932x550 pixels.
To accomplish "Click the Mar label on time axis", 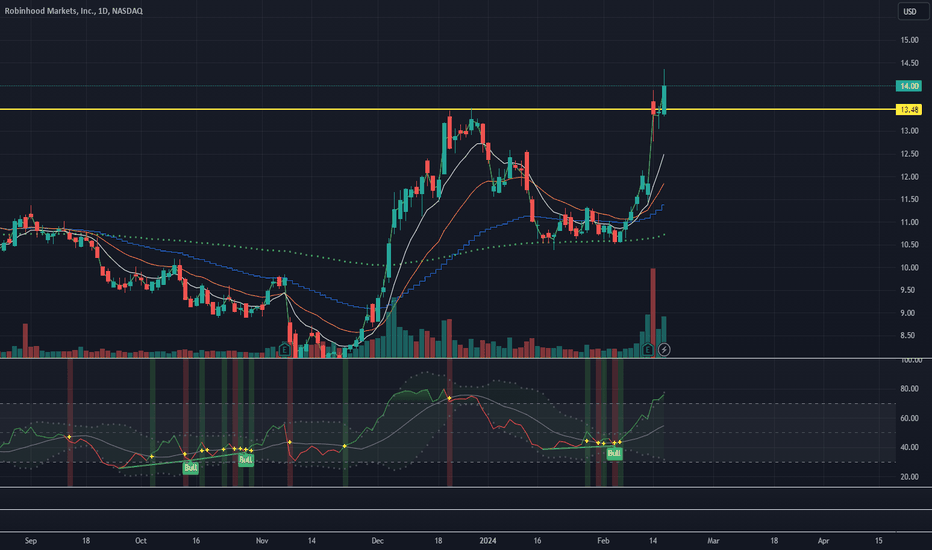I will (713, 540).
